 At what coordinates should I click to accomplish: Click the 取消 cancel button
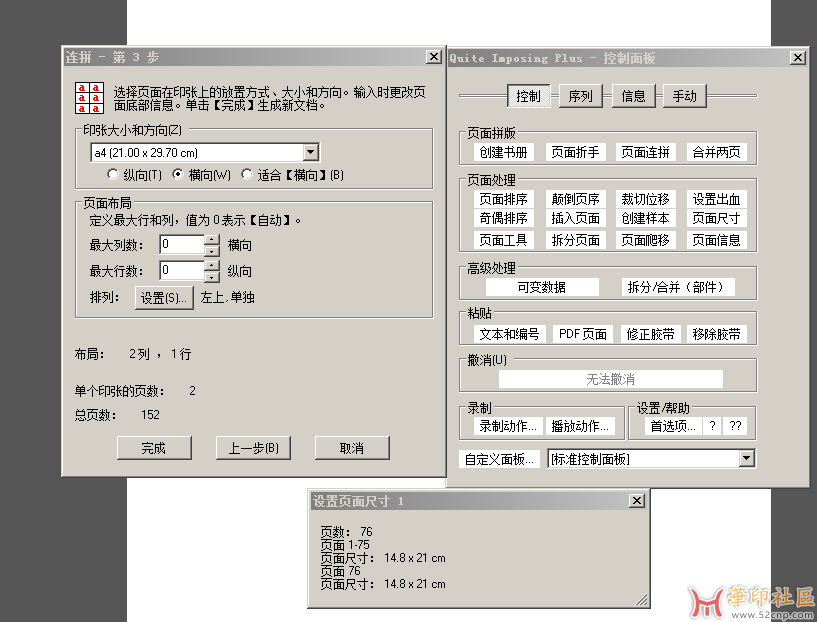pyautogui.click(x=352, y=448)
